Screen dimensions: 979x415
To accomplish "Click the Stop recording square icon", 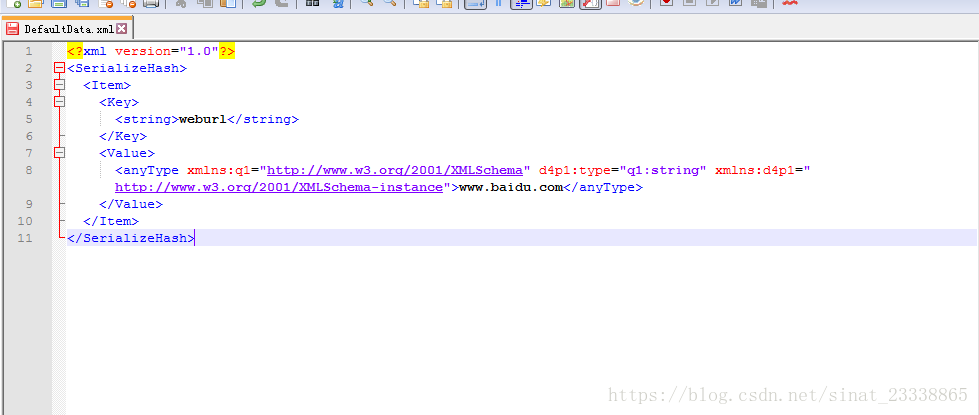I will click(x=689, y=3).
